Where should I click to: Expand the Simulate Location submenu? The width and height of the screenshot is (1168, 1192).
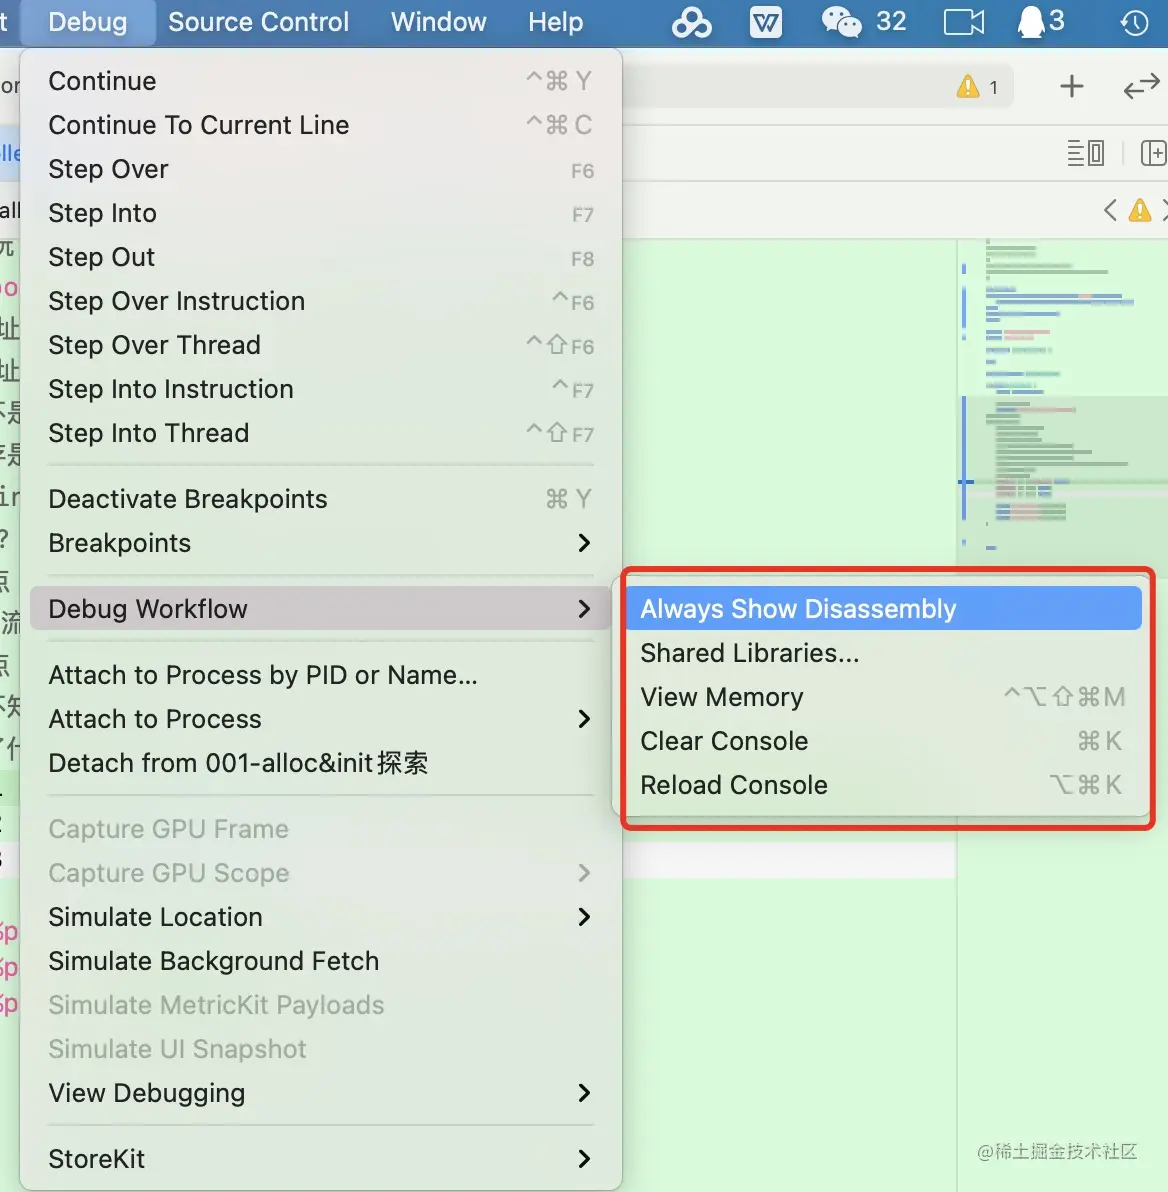[320, 917]
